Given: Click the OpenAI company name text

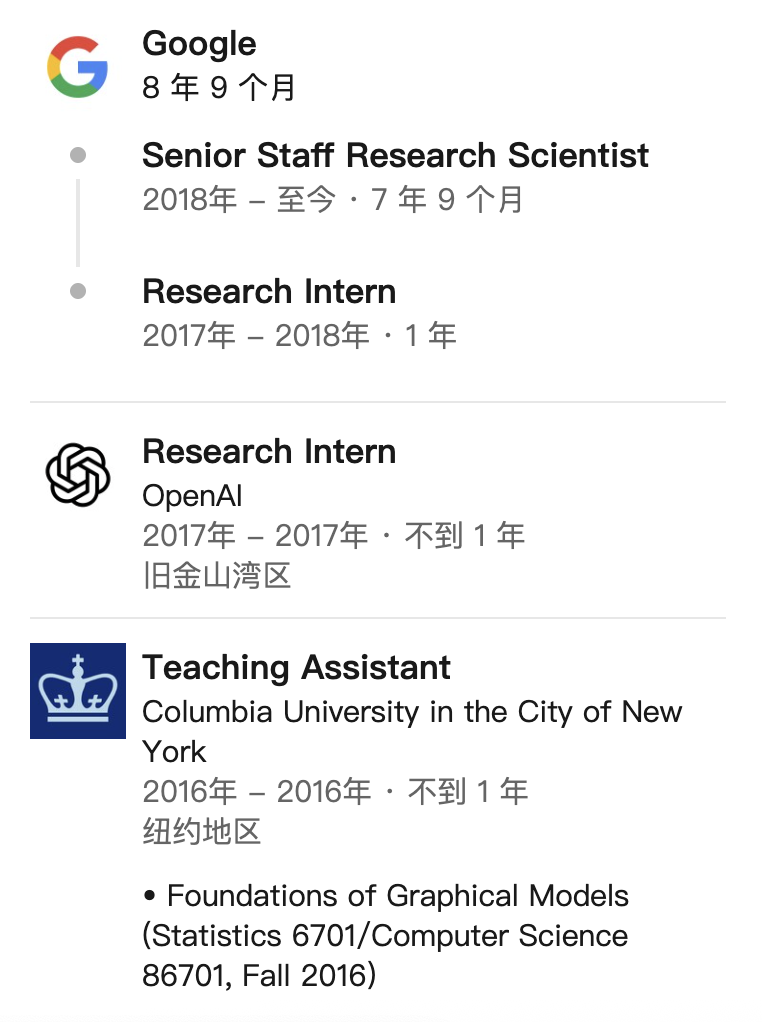Looking at the screenshot, I should [192, 496].
